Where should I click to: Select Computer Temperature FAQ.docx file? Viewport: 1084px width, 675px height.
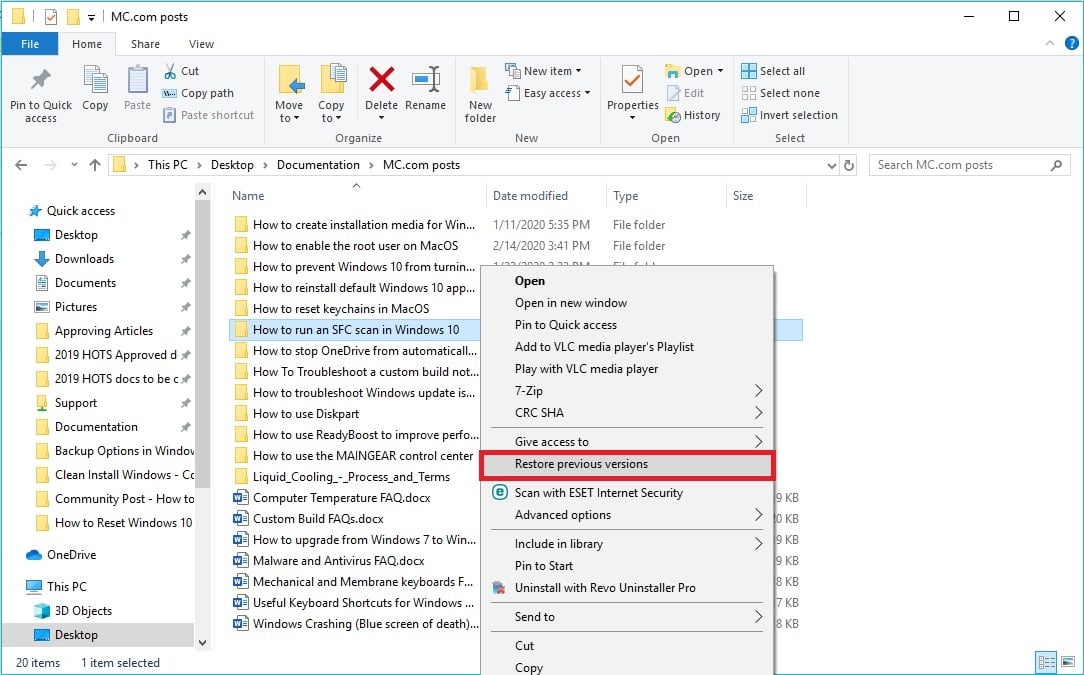point(342,498)
